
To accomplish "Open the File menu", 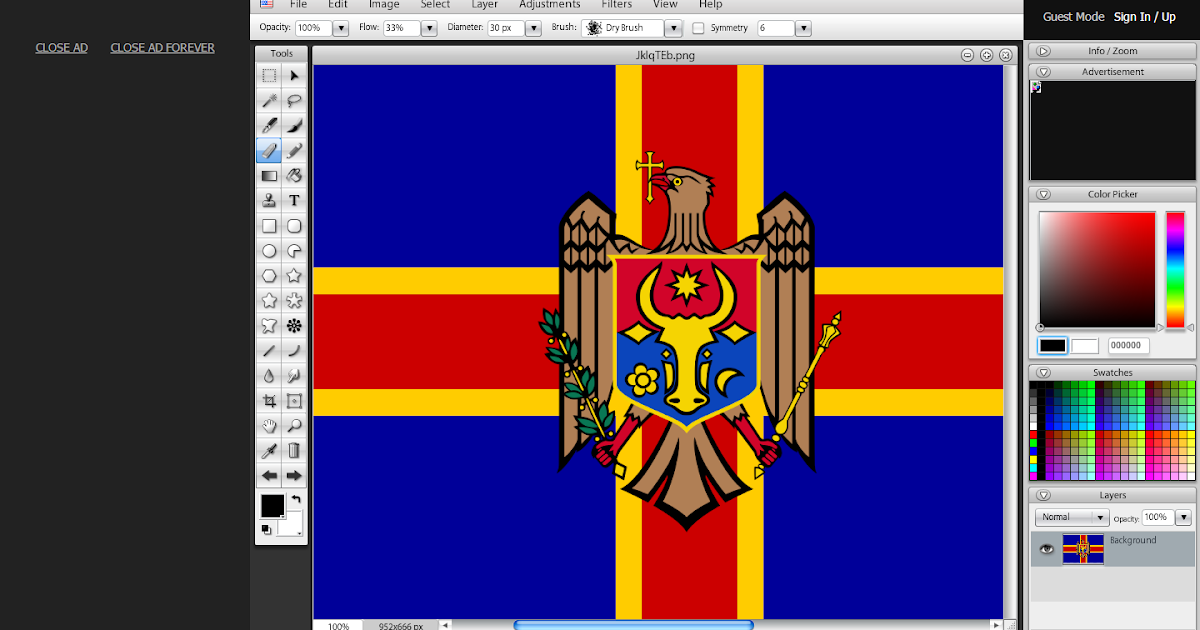I will coord(298,4).
